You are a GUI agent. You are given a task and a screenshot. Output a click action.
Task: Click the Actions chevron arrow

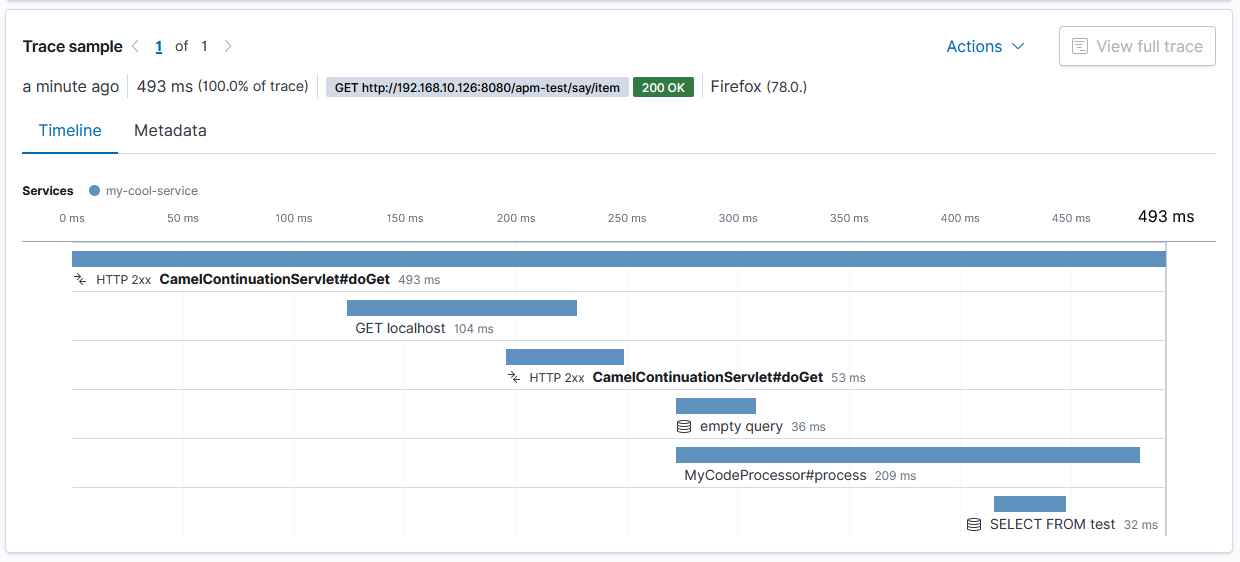[x=1018, y=46]
